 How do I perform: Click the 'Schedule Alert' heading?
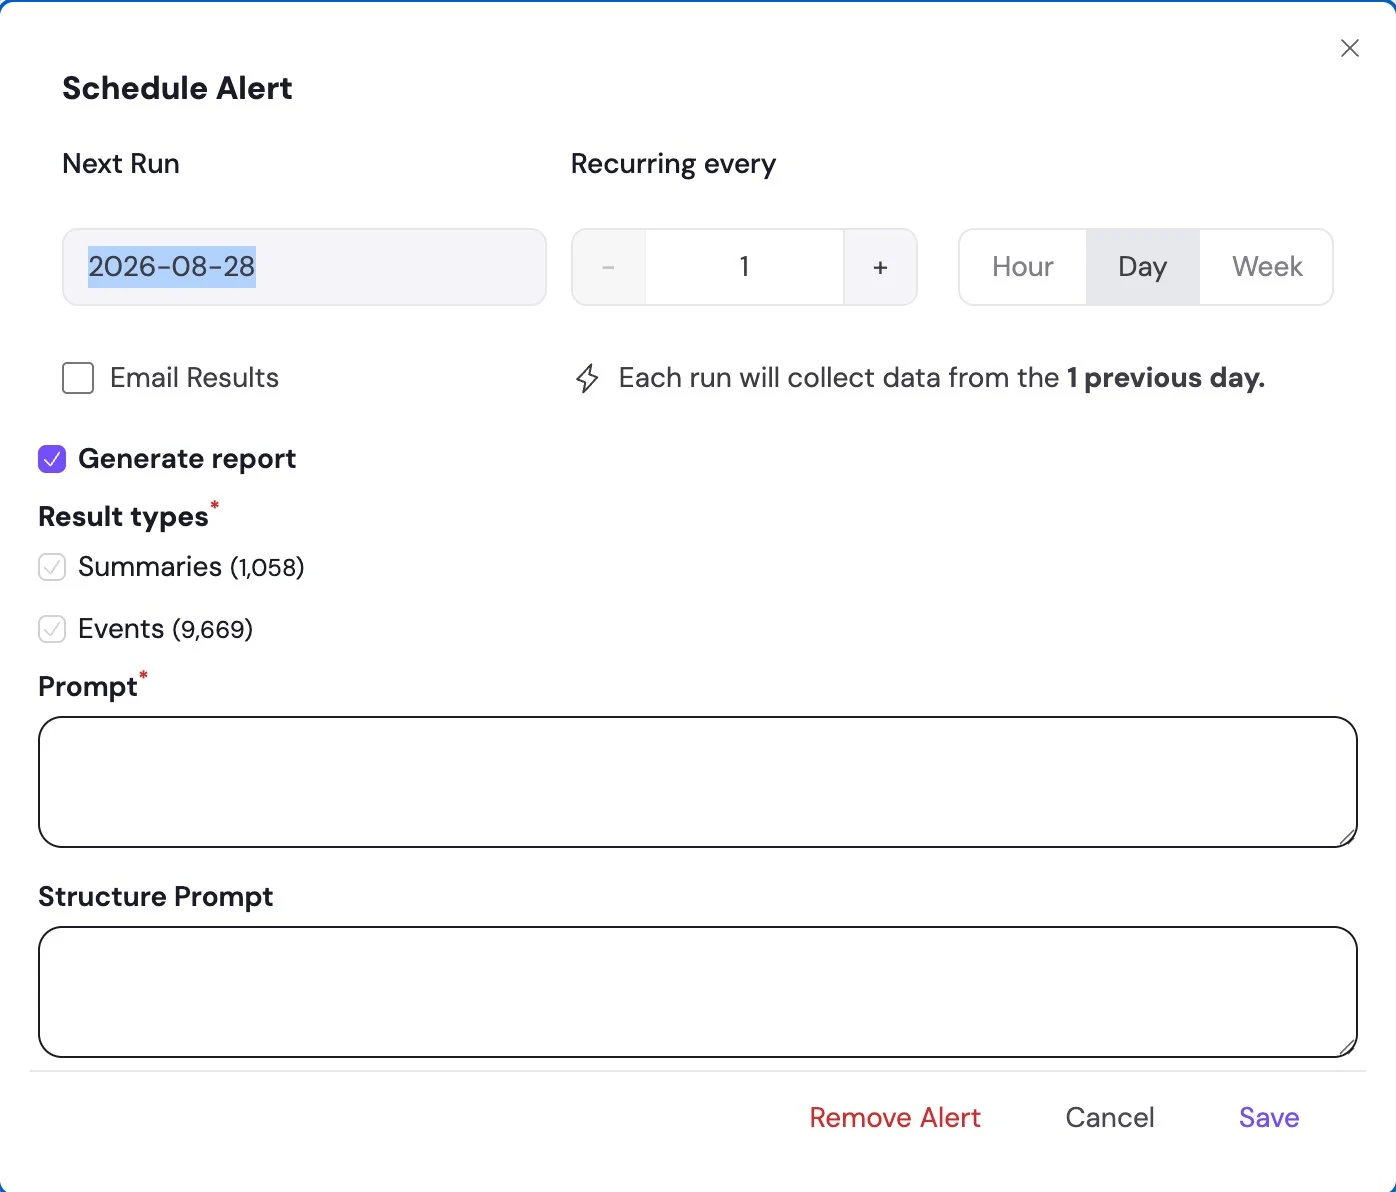(x=177, y=88)
